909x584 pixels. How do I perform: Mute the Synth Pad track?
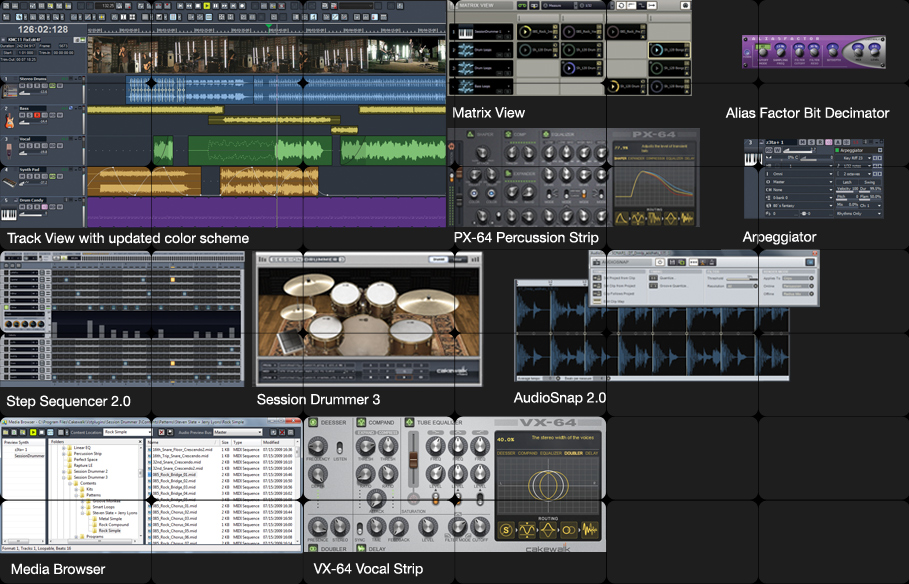23,176
